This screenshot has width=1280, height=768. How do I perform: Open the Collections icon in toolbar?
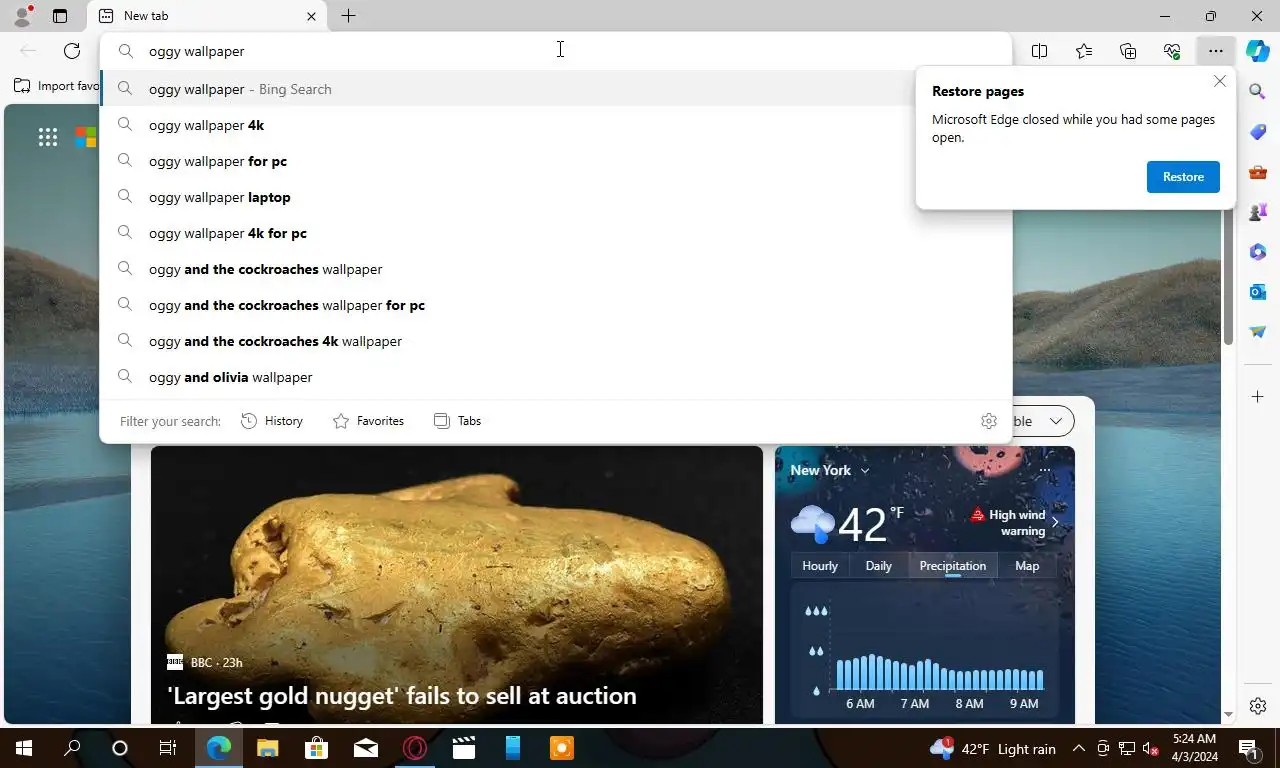click(1128, 51)
